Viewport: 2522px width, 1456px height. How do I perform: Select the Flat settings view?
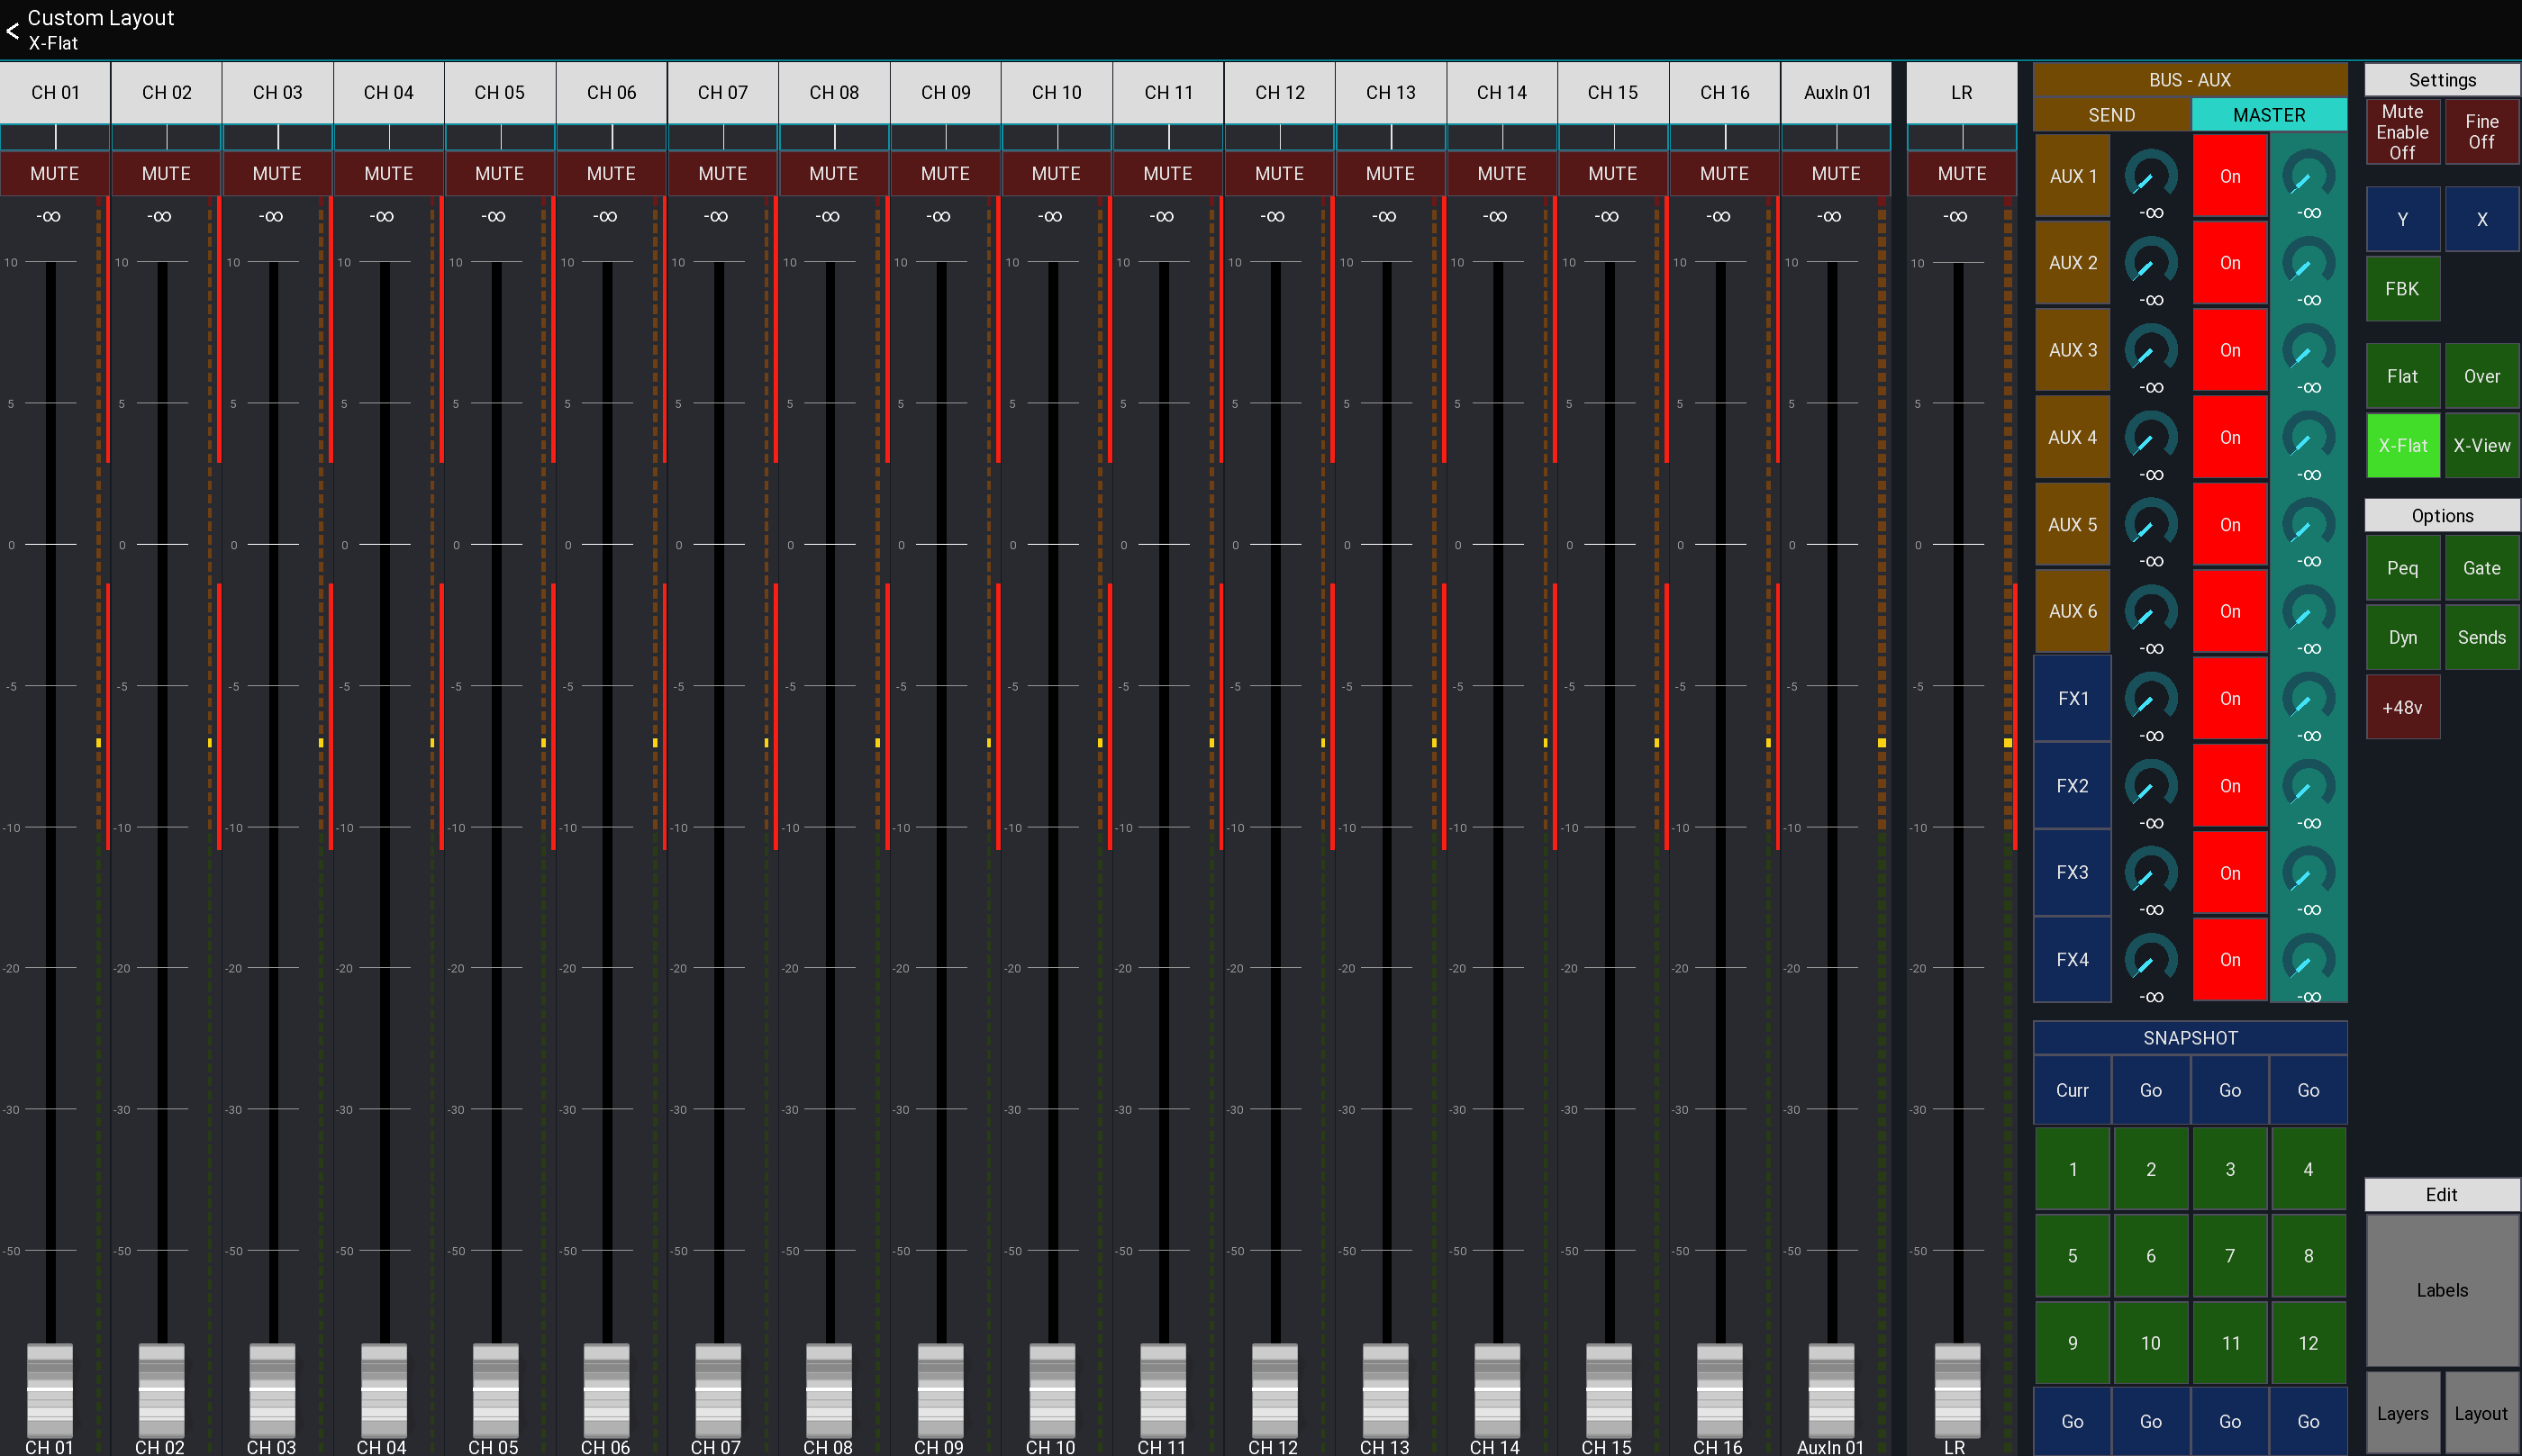pyautogui.click(x=2403, y=376)
